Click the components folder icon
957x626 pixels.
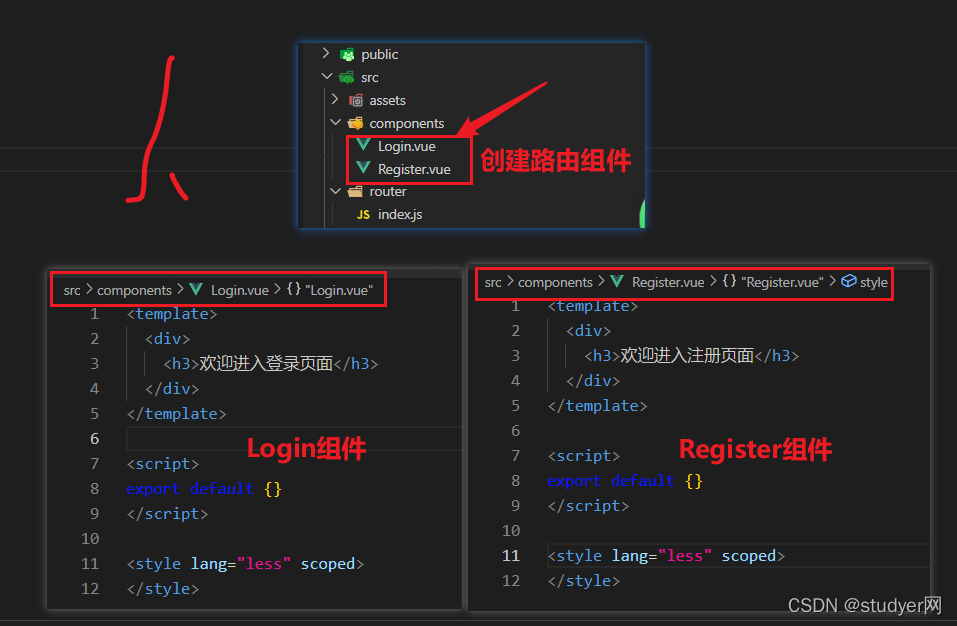(356, 123)
